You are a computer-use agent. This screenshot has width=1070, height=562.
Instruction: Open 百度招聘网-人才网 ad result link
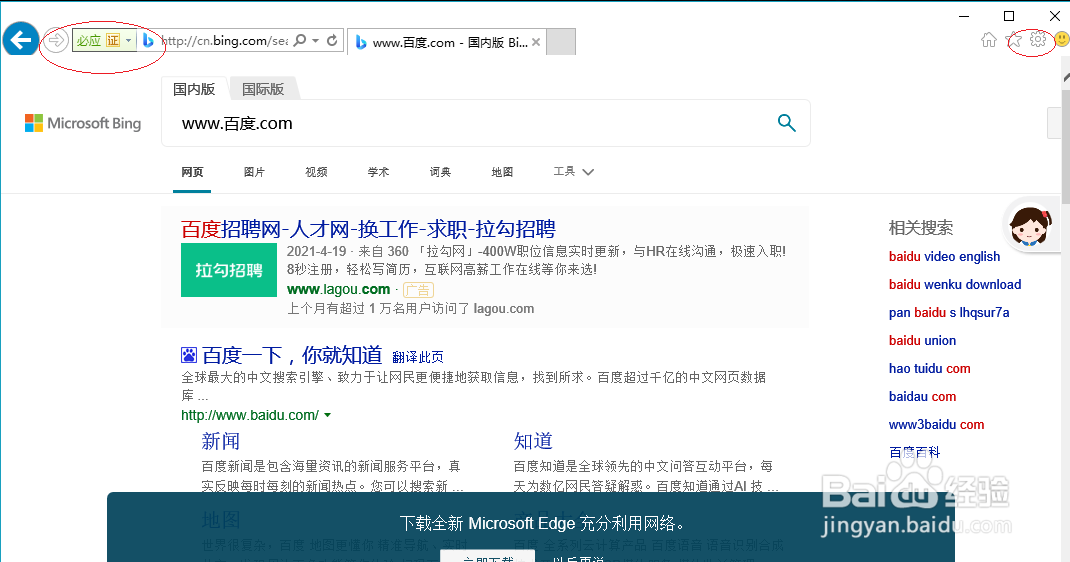coord(368,229)
